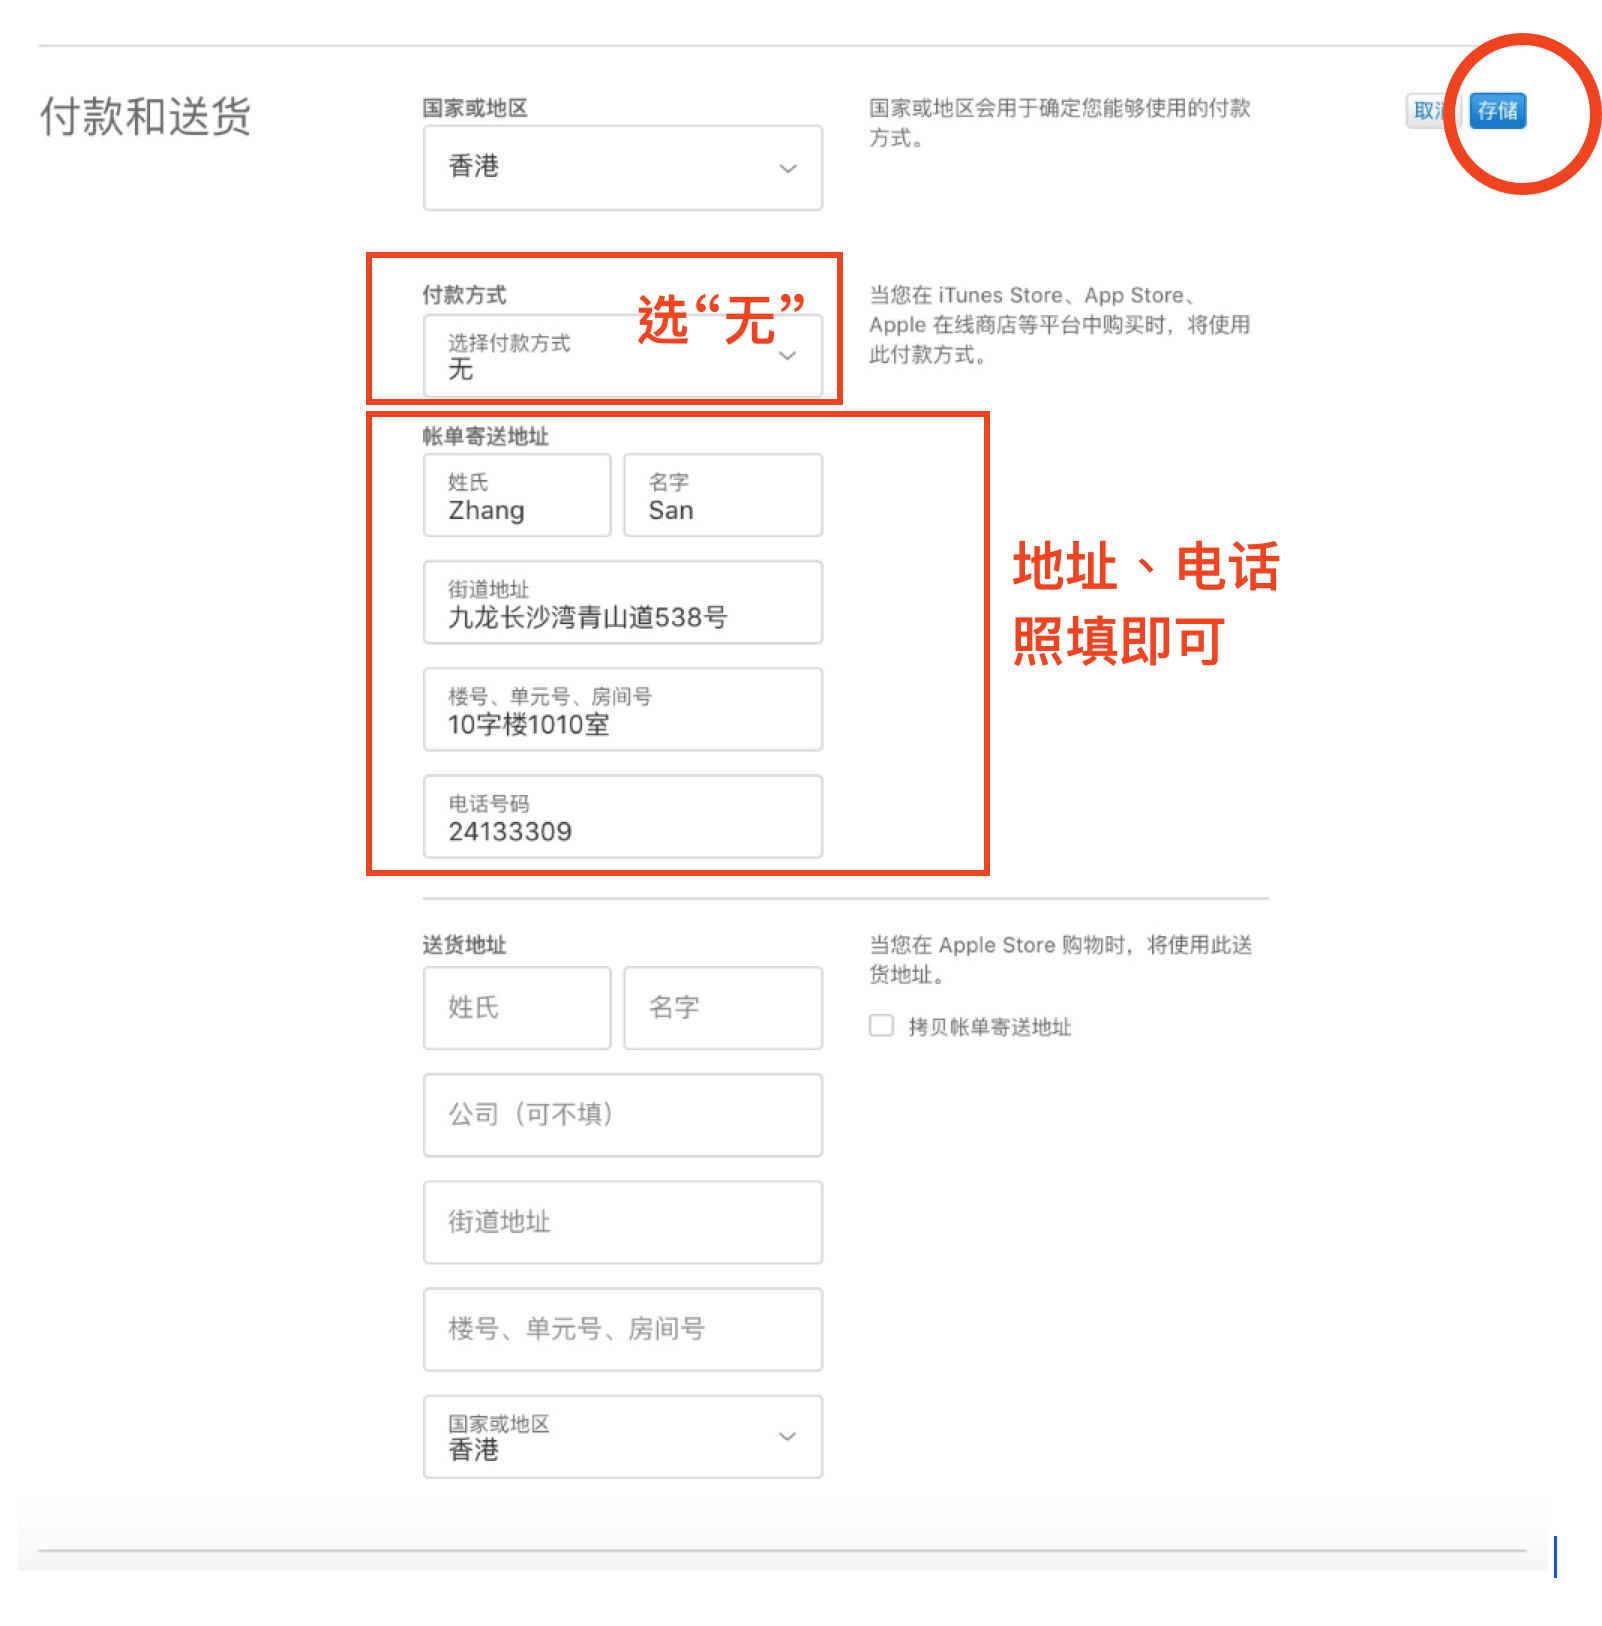
Task: Click the empty shipping 楼号、单元号、房间号 field
Action: click(621, 1329)
